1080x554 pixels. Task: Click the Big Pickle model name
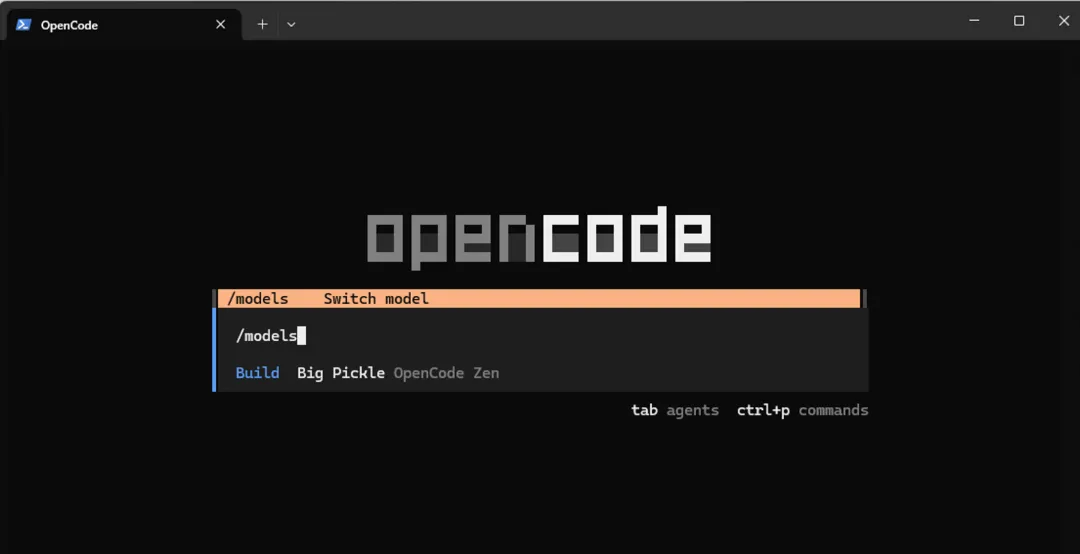click(341, 373)
